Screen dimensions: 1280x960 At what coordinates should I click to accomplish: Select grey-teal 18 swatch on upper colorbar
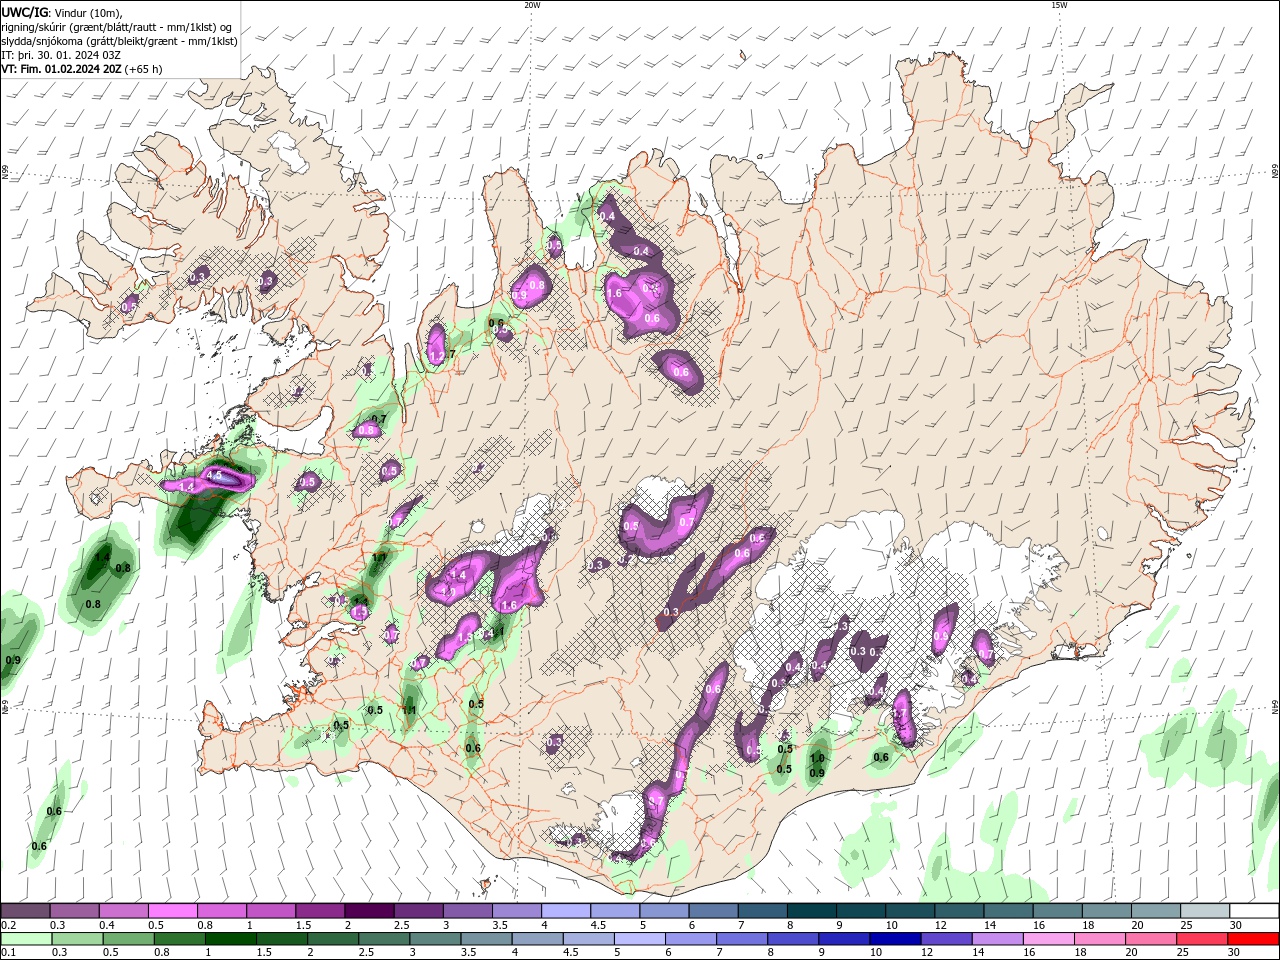click(1105, 911)
